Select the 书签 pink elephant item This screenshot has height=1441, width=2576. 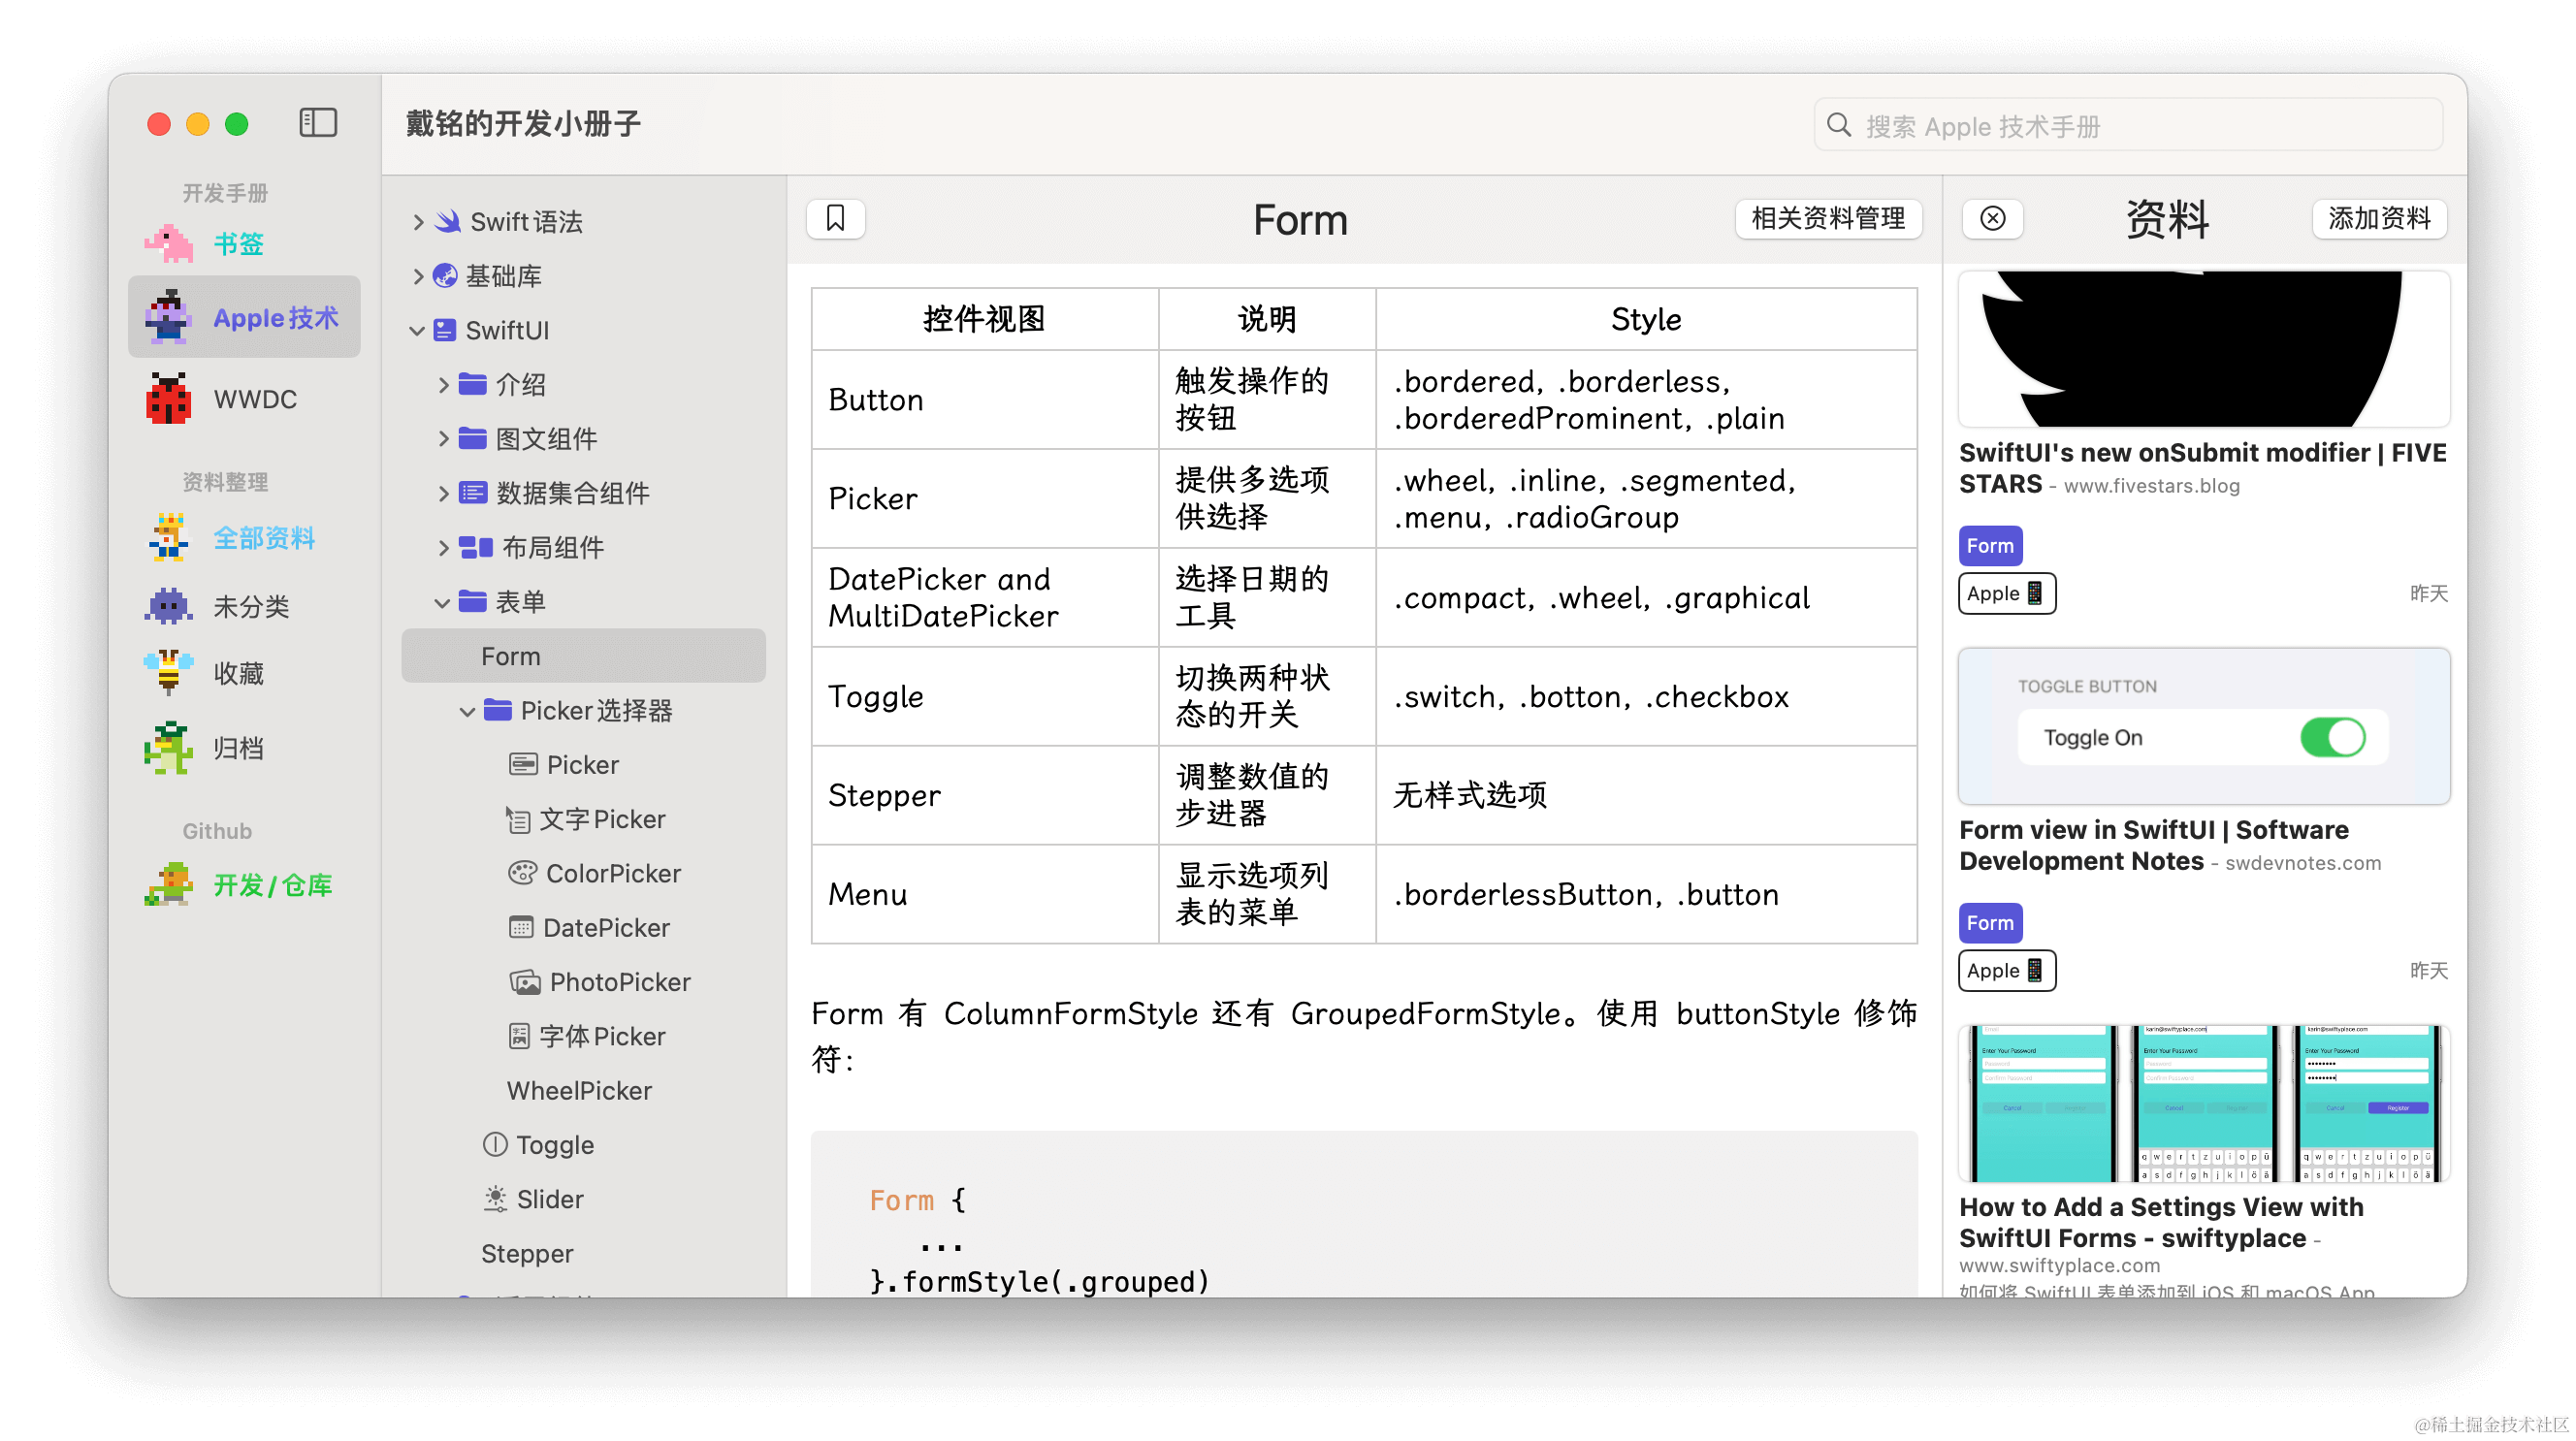pyautogui.click(x=237, y=243)
